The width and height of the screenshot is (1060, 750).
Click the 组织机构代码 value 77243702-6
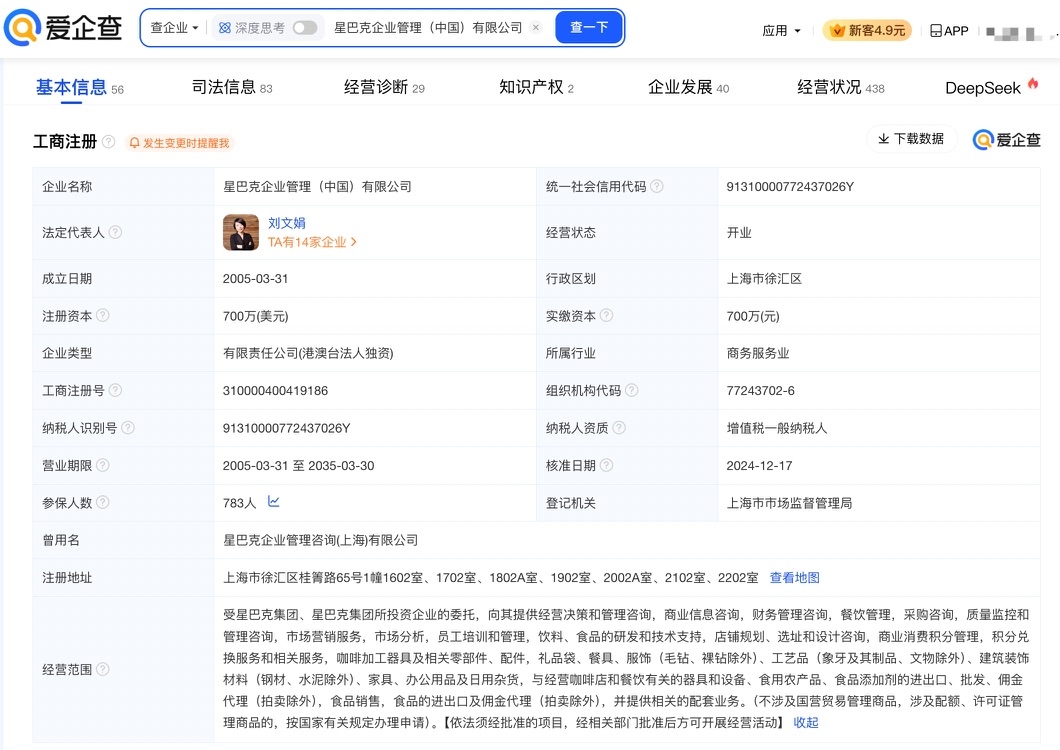pyautogui.click(x=761, y=391)
